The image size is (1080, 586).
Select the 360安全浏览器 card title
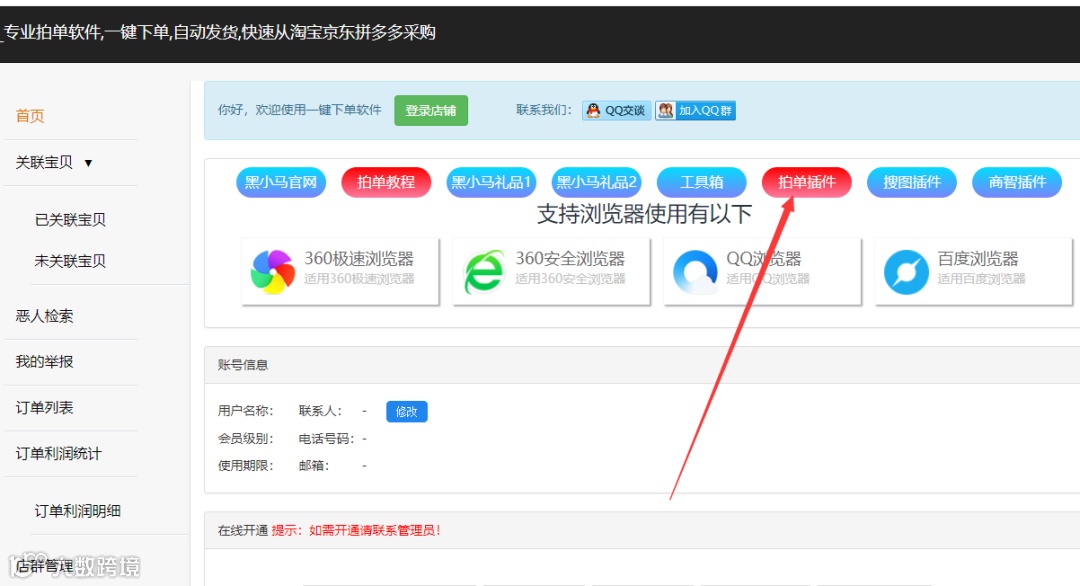coord(570,259)
